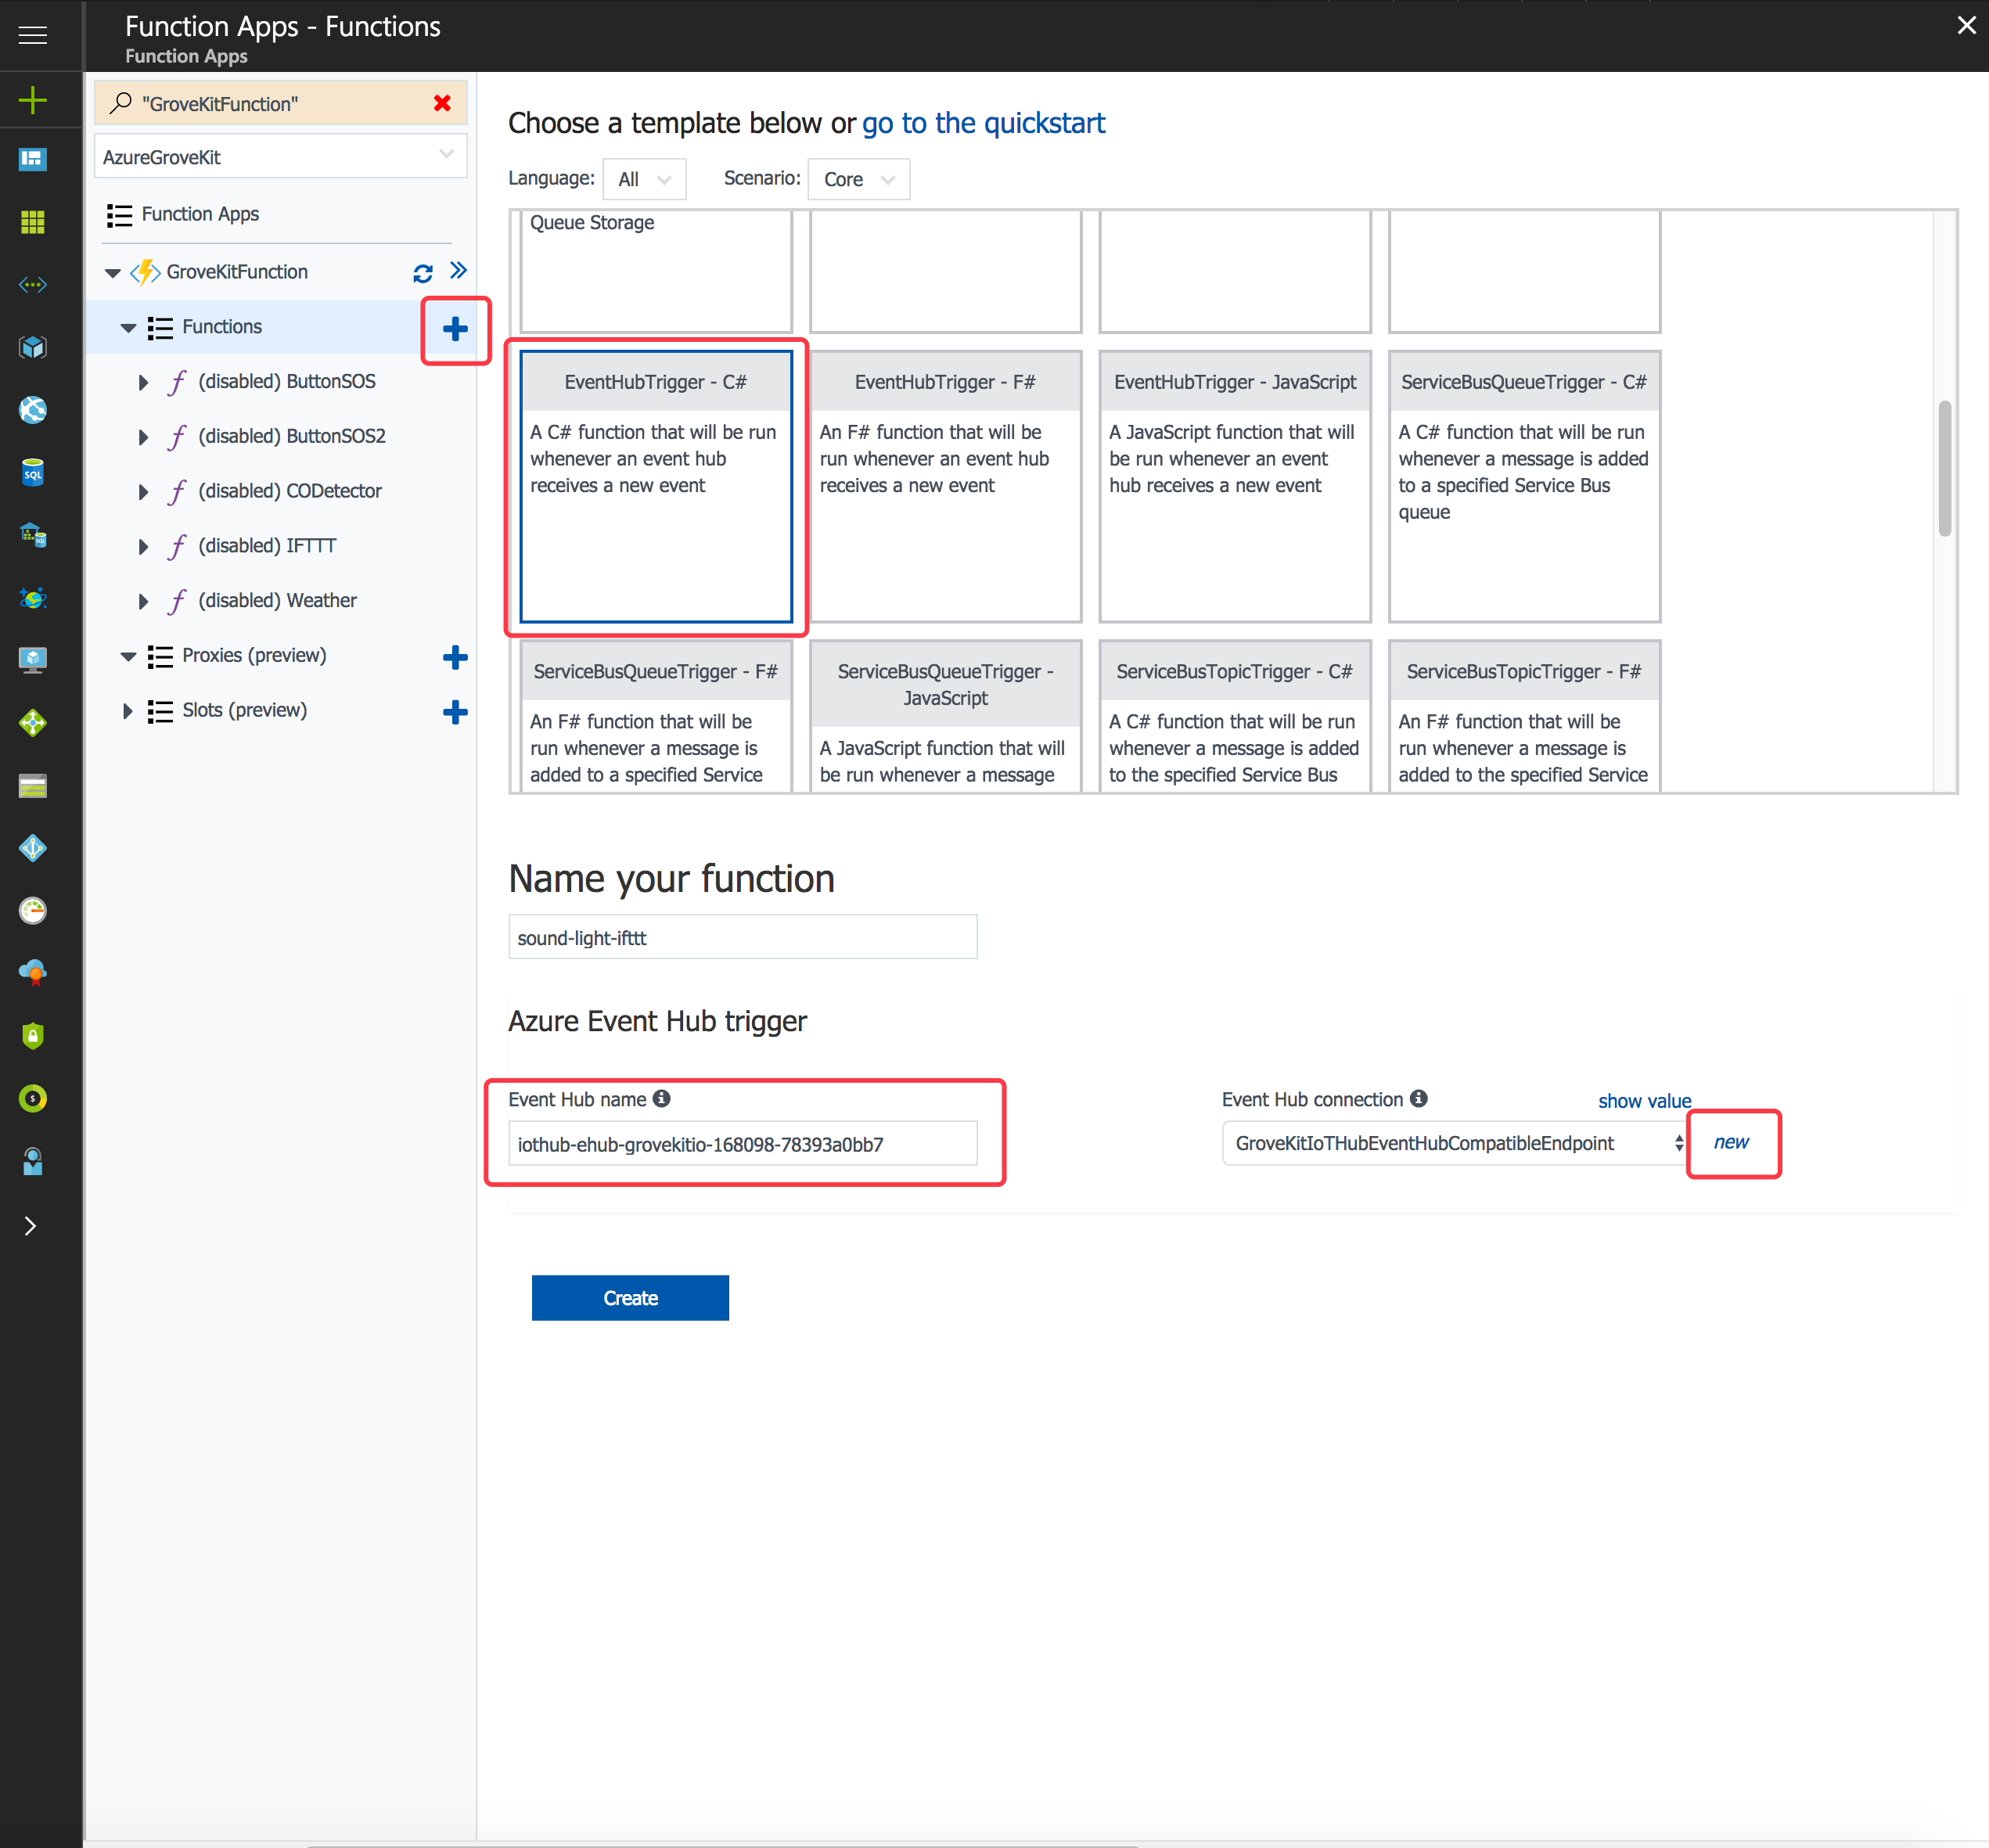
Task: Clear the GroveKitFunction search with red X
Action: click(442, 103)
